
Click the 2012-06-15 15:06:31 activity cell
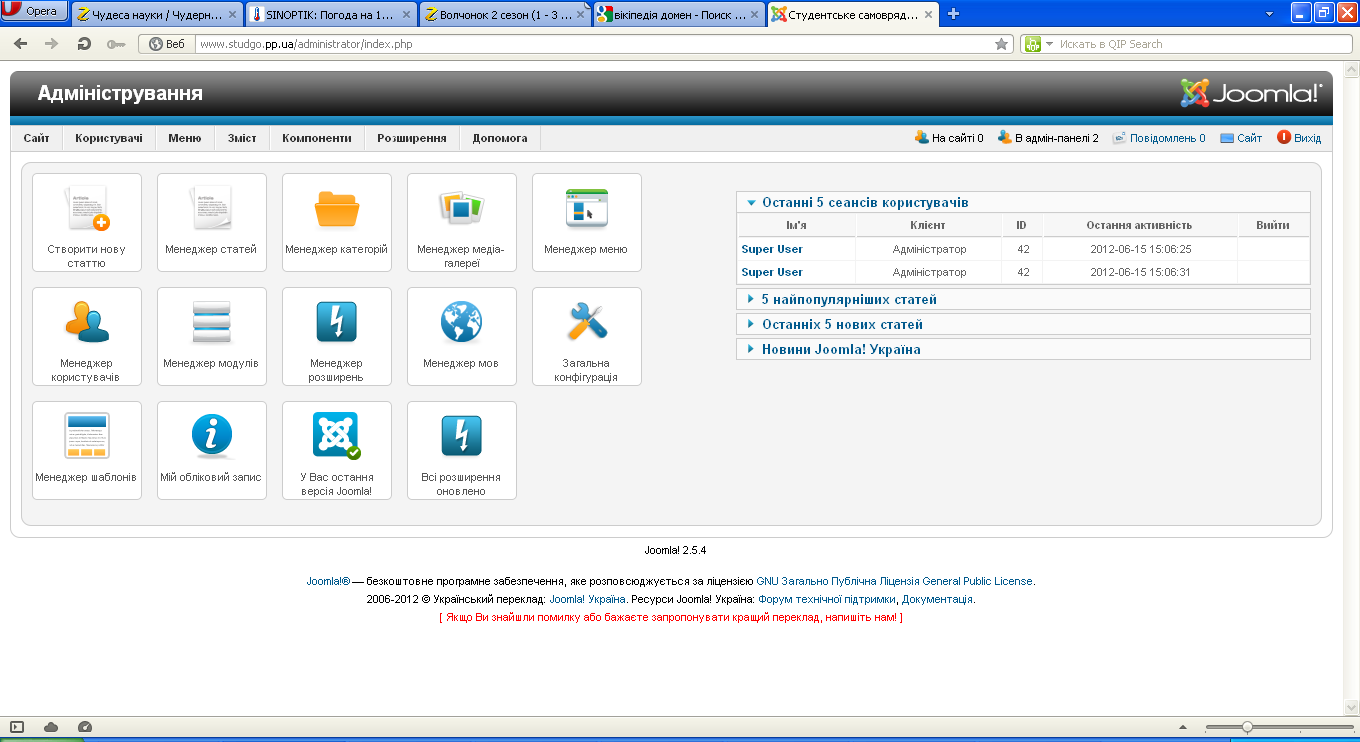[x=1140, y=272]
